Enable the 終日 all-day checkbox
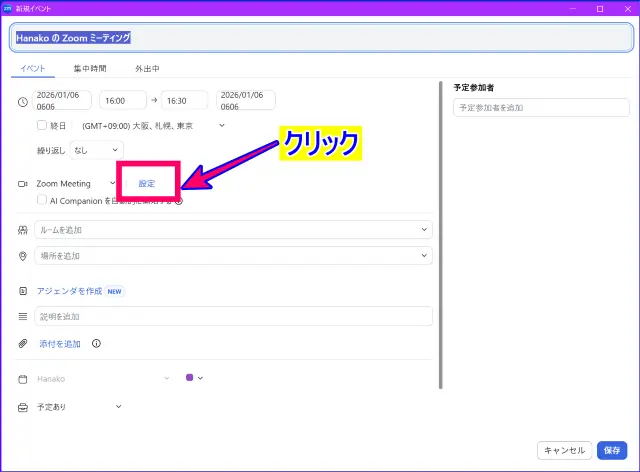The image size is (640, 472). click(42, 126)
